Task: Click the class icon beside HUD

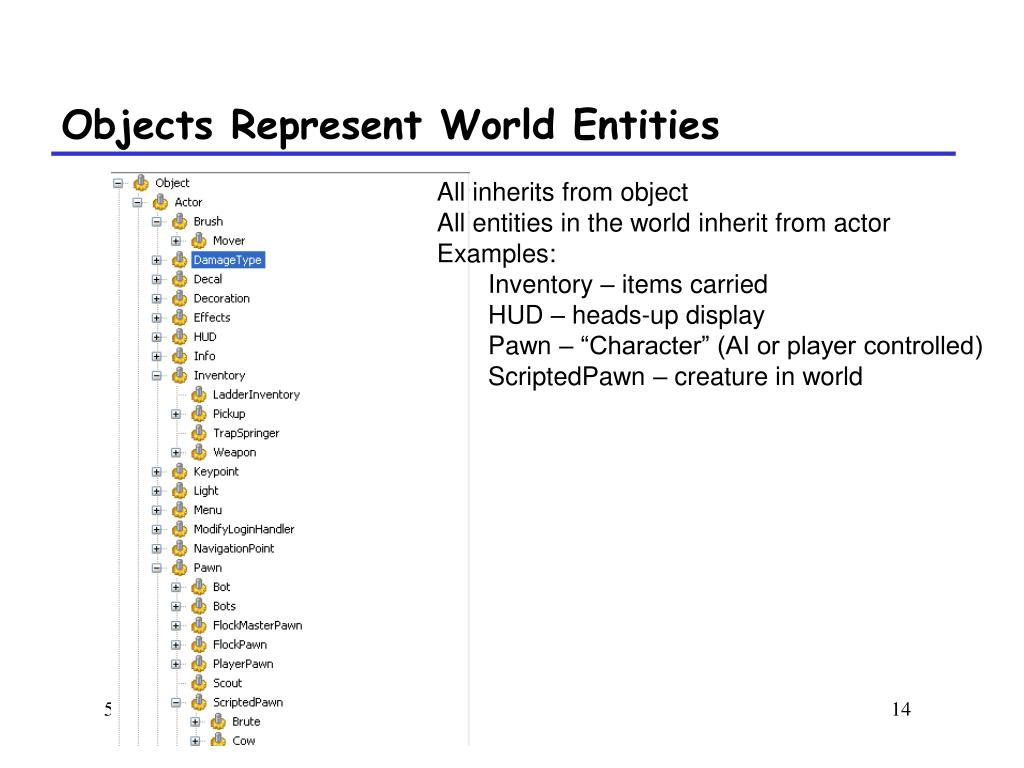Action: [180, 337]
